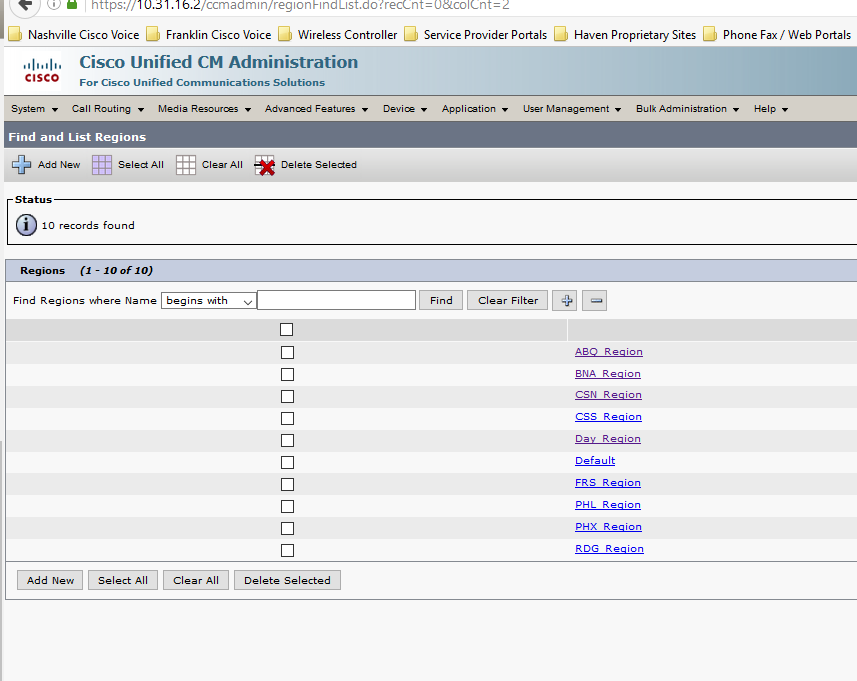The width and height of the screenshot is (857, 681).
Task: Open Franklin Cisco Voice bookmark folder
Action: coord(209,35)
